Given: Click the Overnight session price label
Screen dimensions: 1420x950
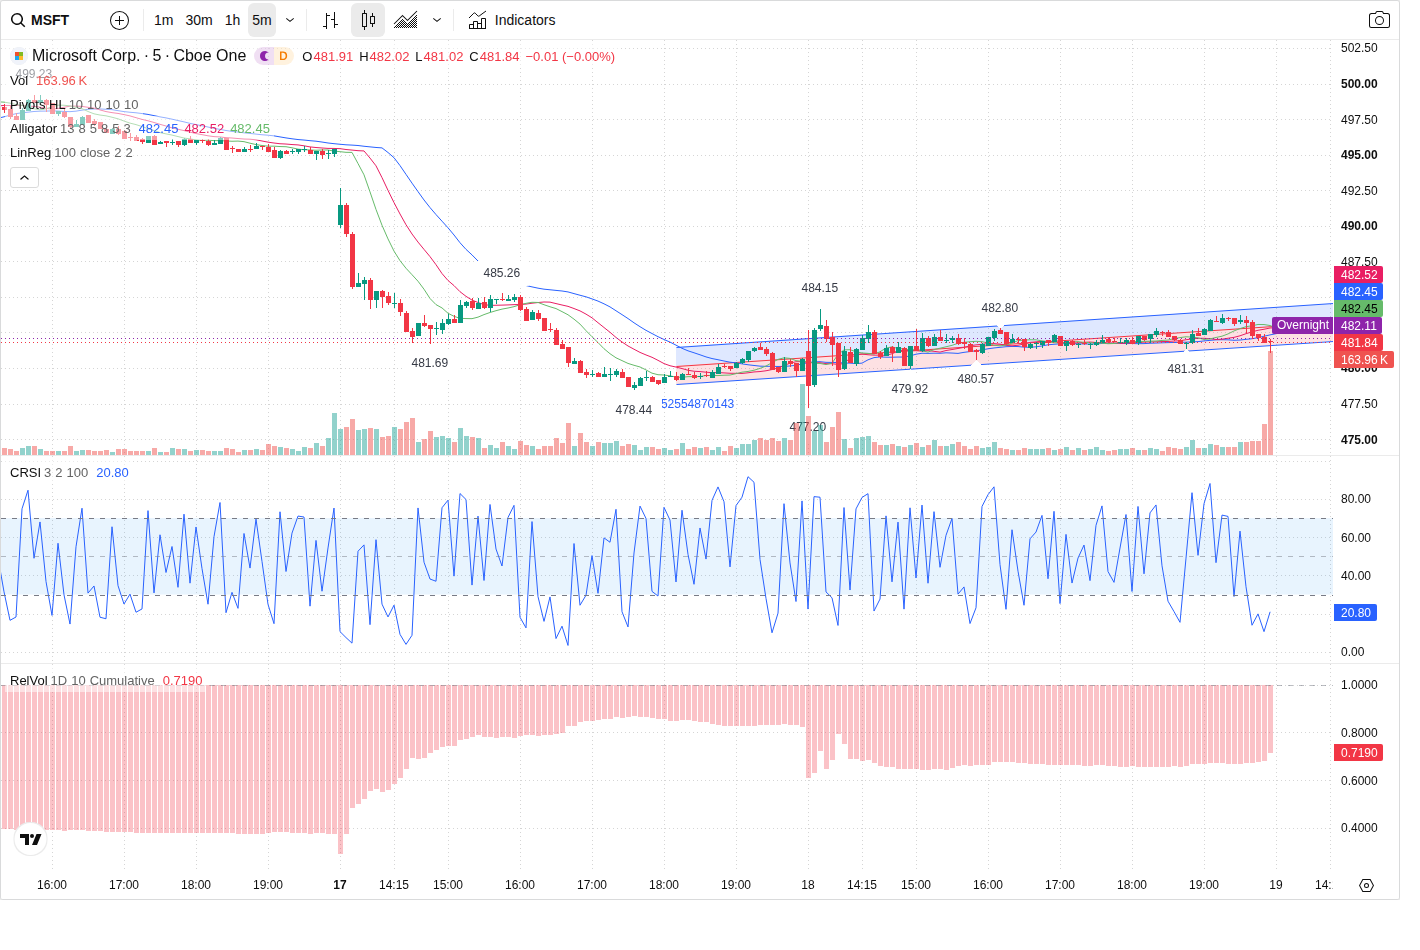Looking at the screenshot, I should tap(1302, 325).
